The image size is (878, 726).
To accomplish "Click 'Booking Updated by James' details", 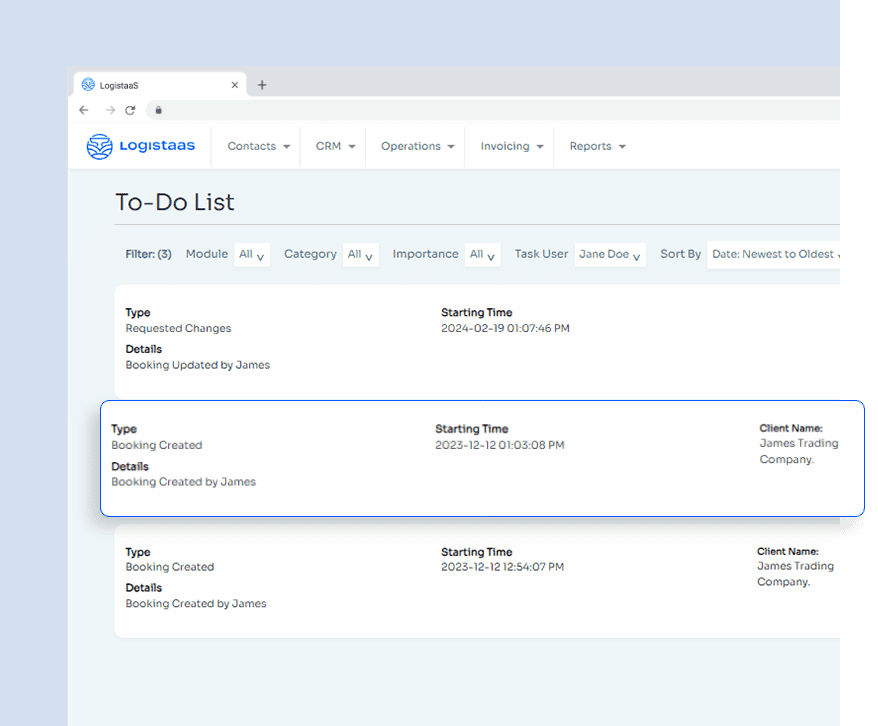I will click(198, 365).
